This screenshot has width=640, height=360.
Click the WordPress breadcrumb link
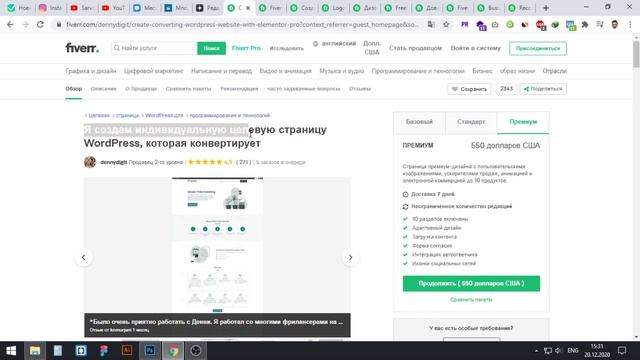[164, 116]
